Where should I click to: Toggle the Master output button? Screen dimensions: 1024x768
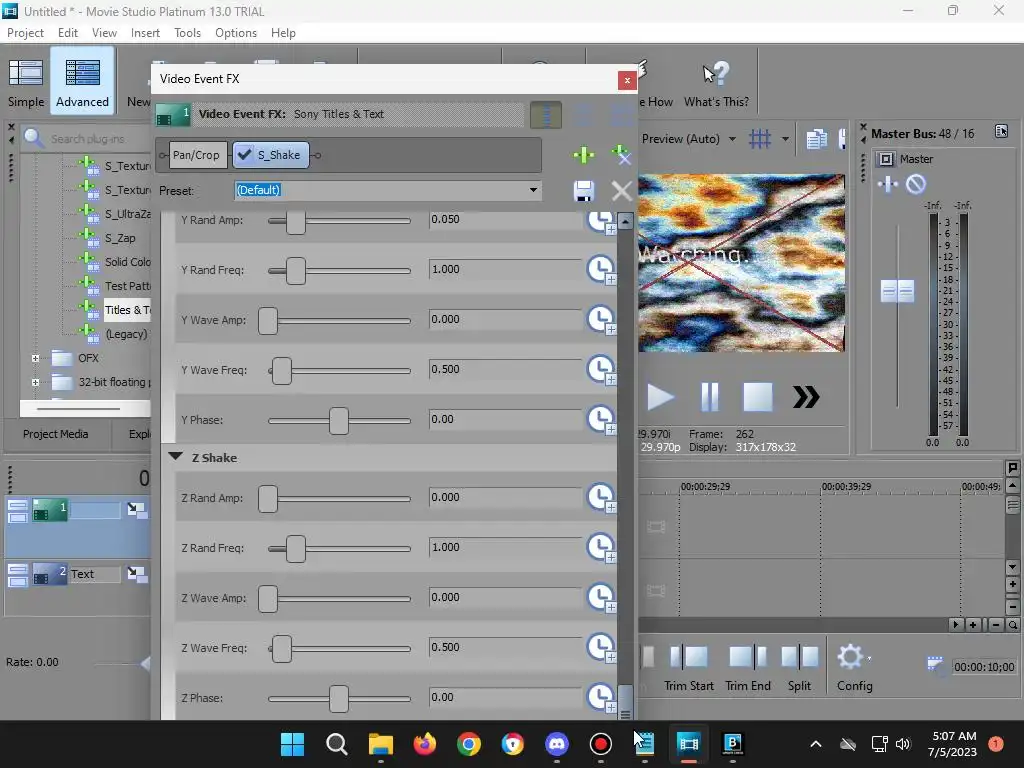tap(886, 159)
